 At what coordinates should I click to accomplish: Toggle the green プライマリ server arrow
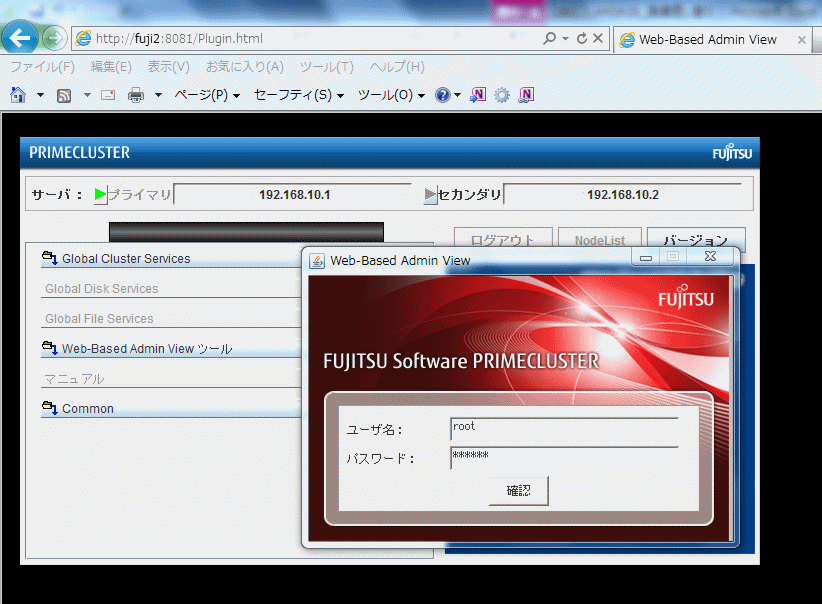100,195
